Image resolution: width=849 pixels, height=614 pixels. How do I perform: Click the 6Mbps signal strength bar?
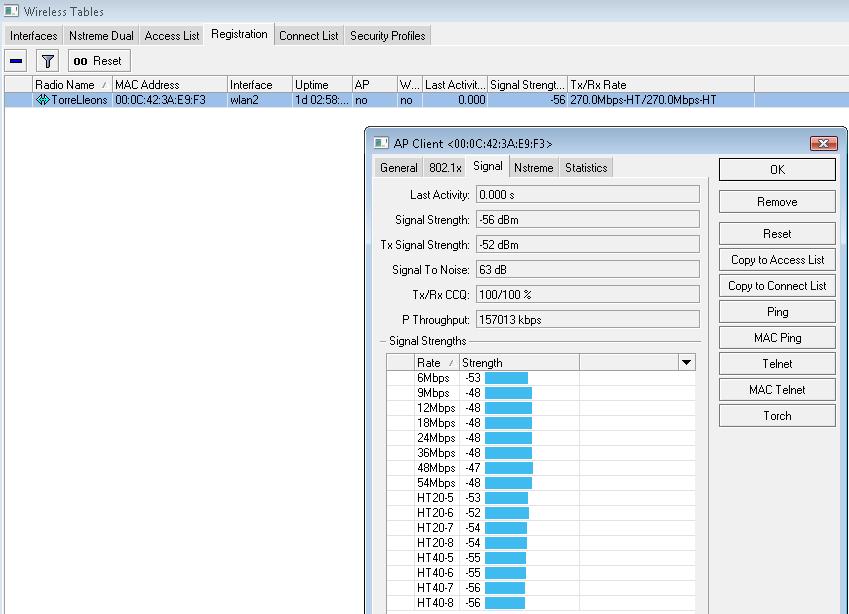505,378
